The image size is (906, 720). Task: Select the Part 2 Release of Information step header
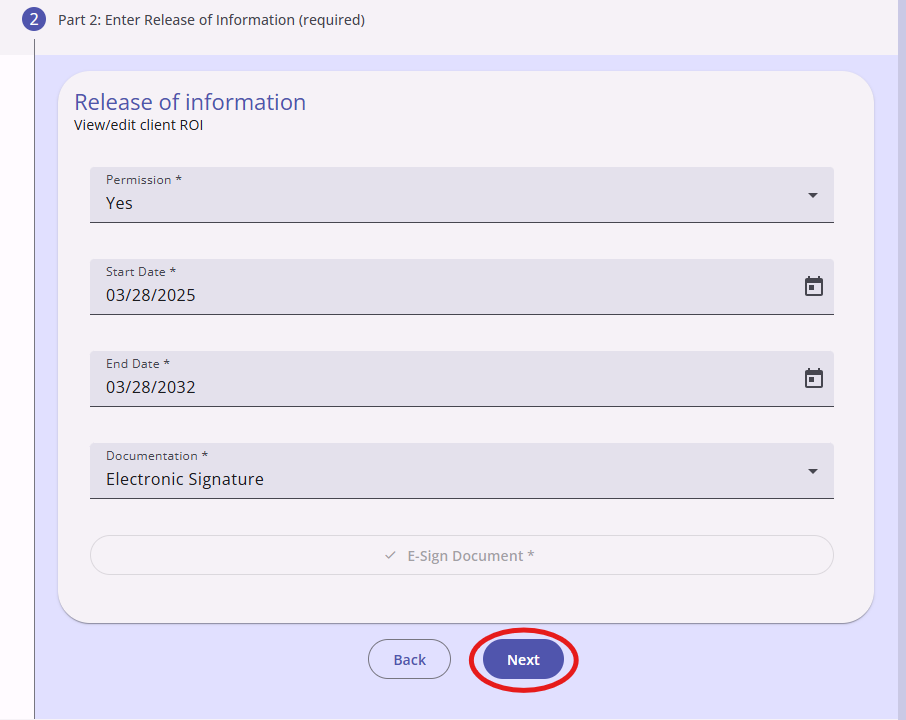point(211,20)
